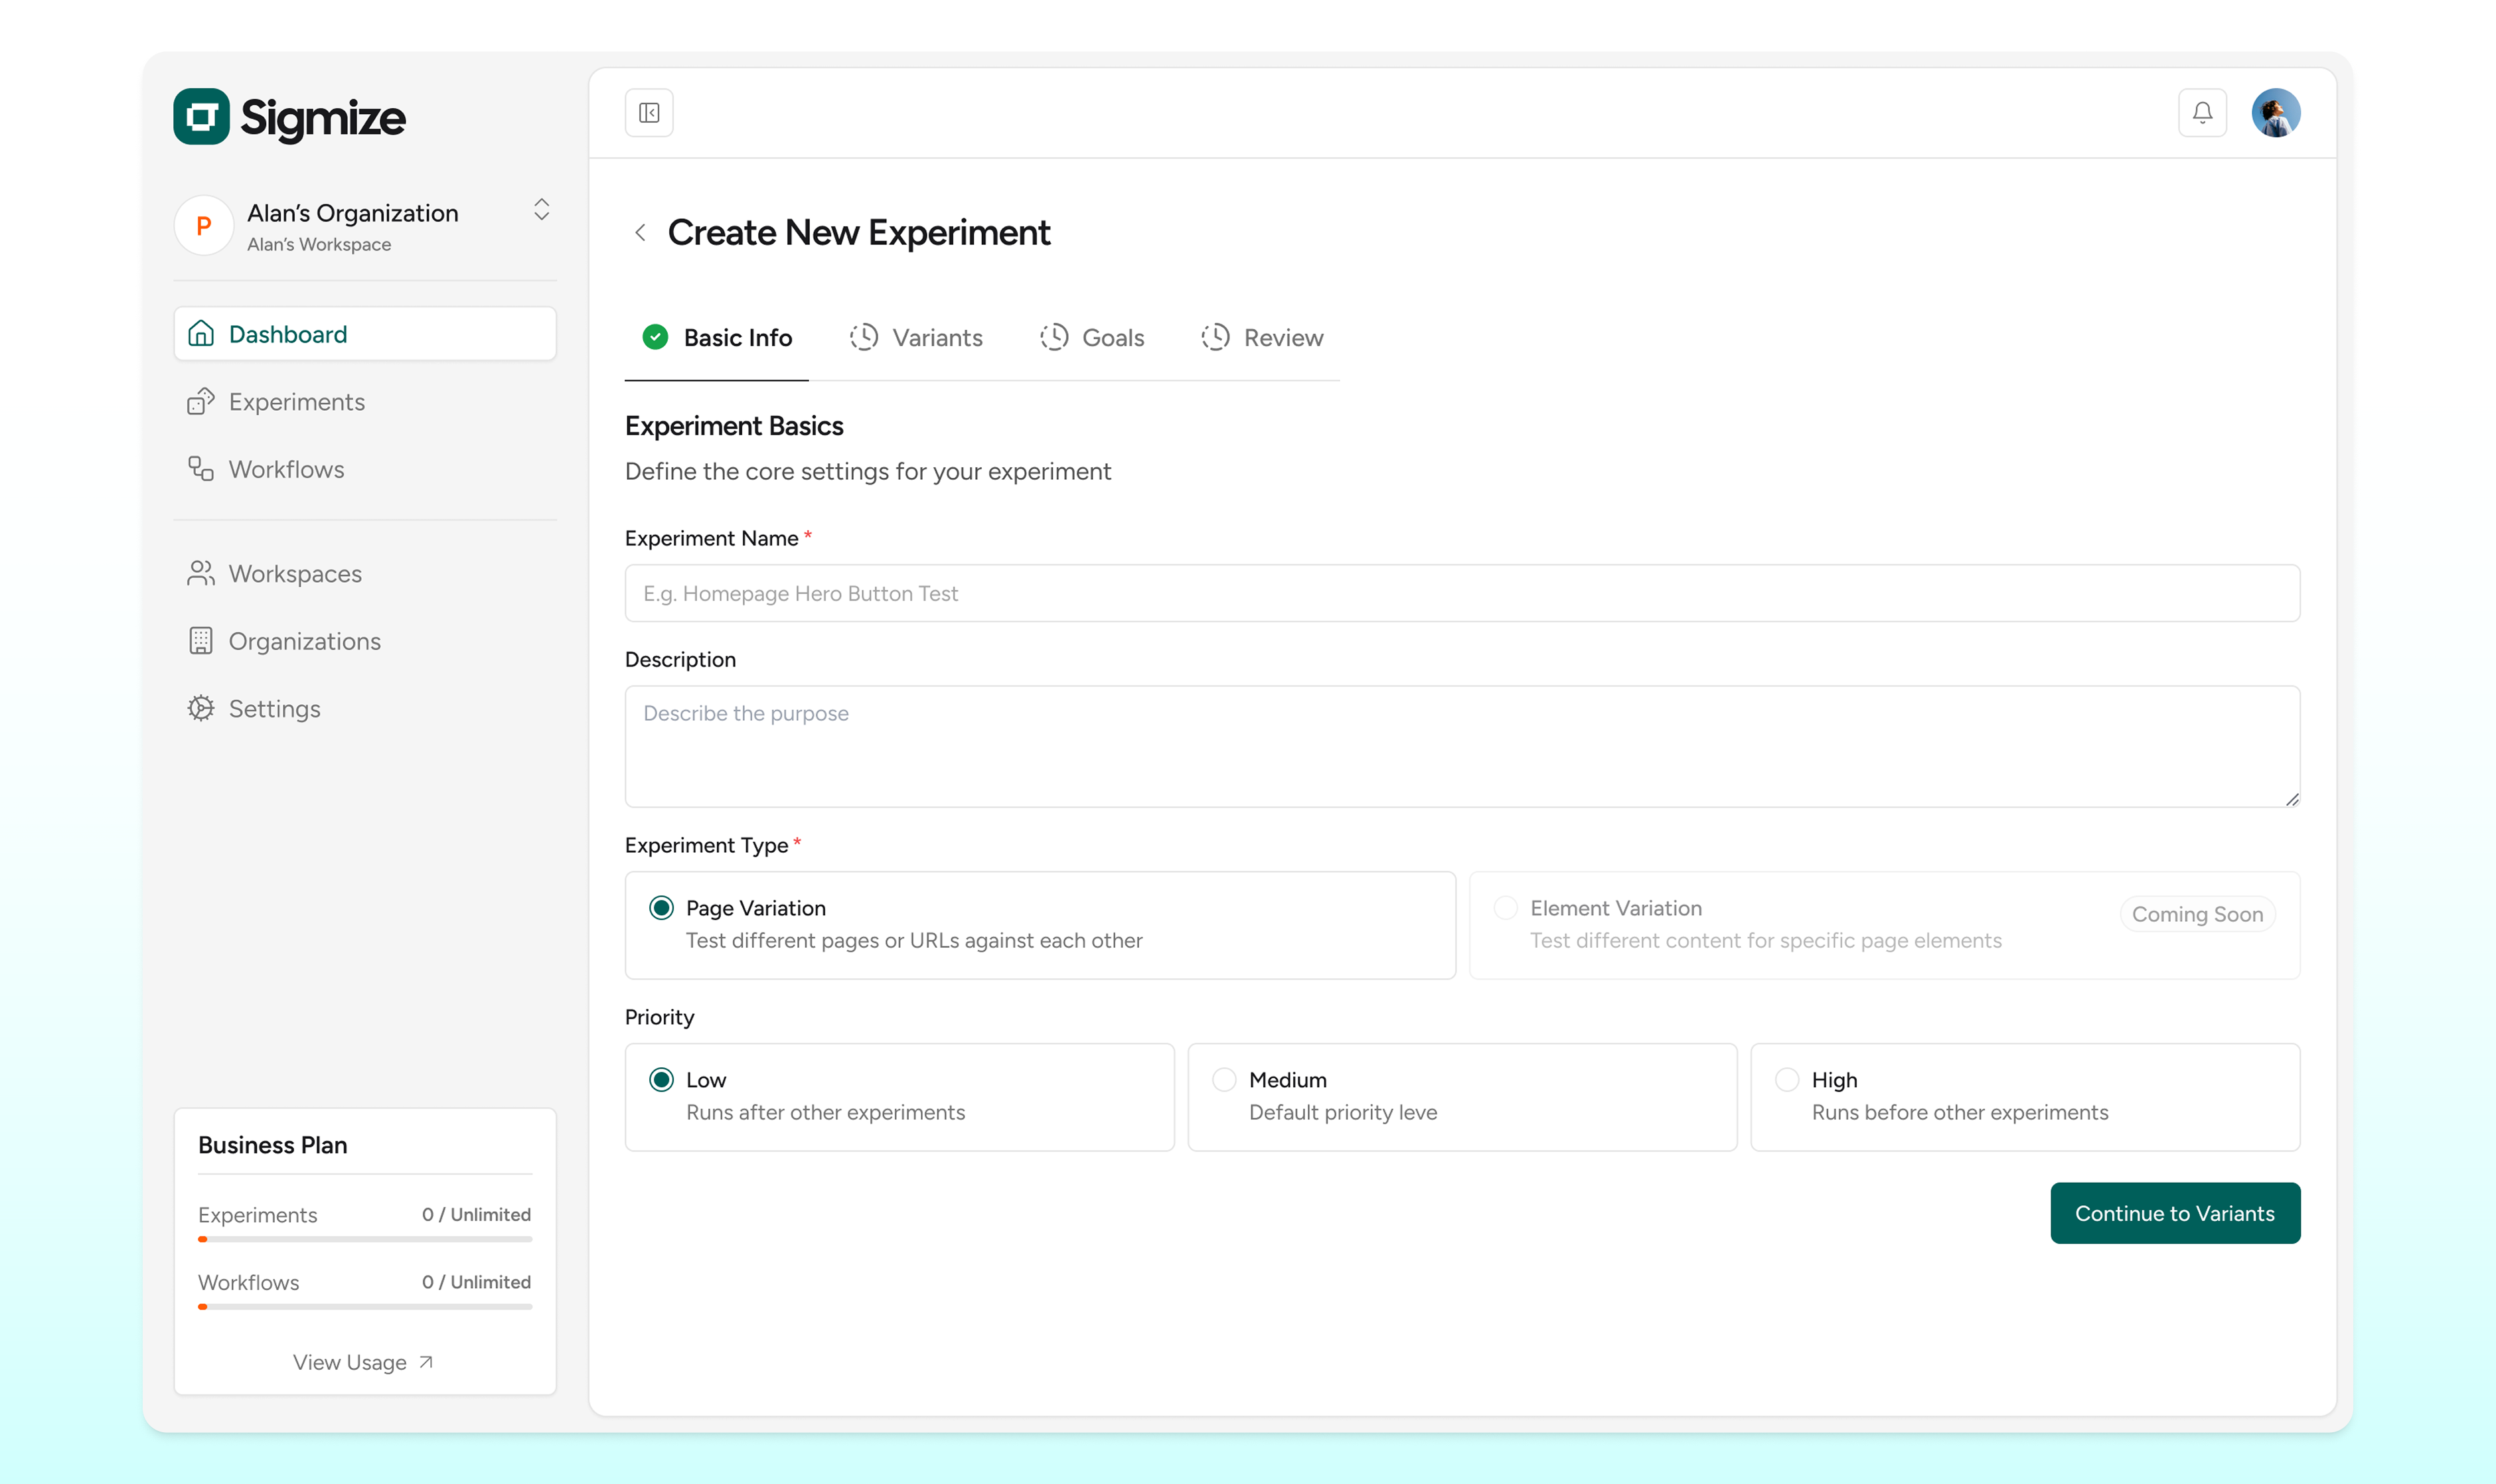Select the Workspaces sidebar item

294,574
